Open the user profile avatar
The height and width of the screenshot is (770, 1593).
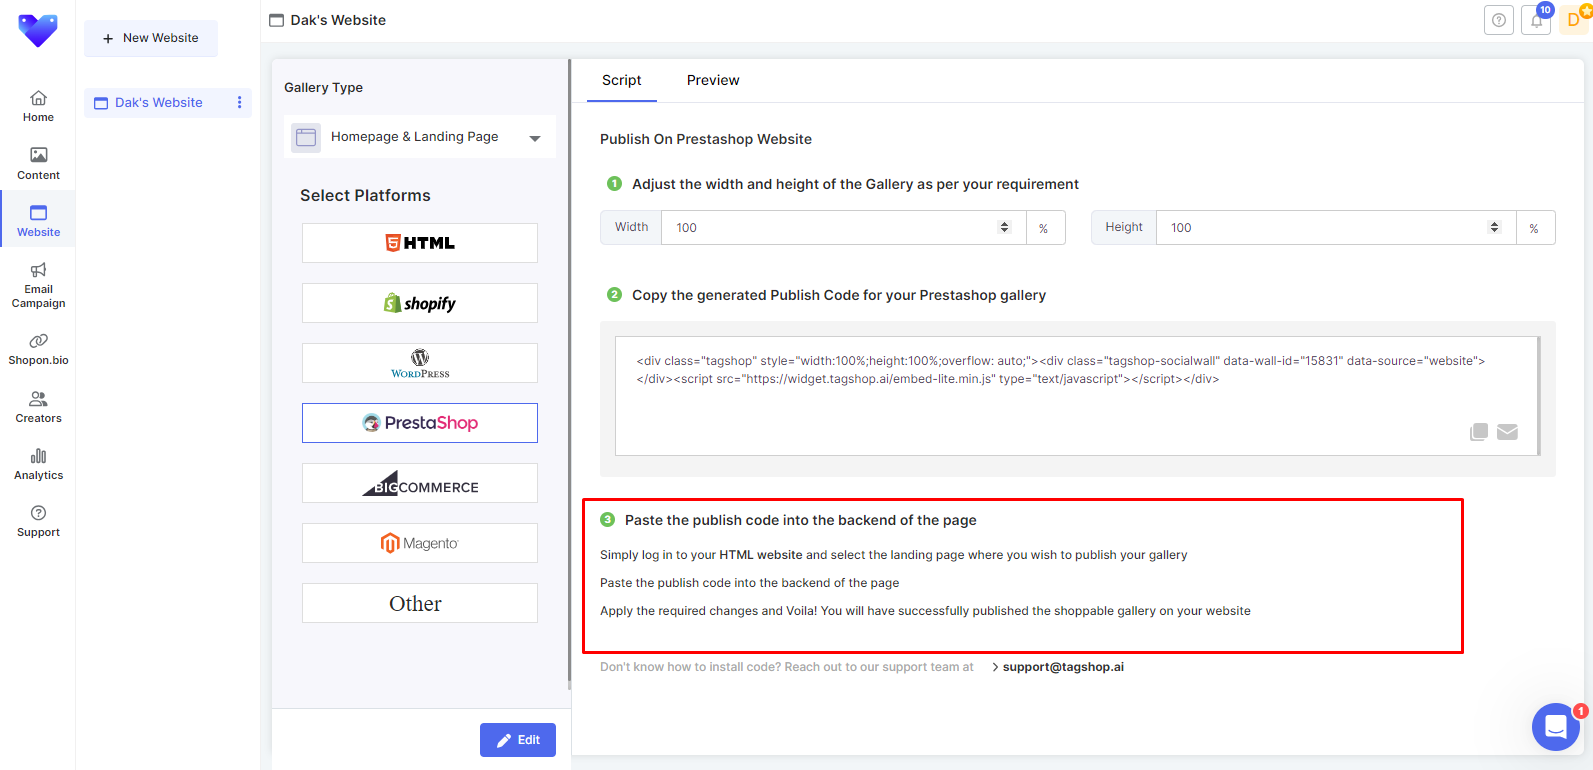(1575, 20)
